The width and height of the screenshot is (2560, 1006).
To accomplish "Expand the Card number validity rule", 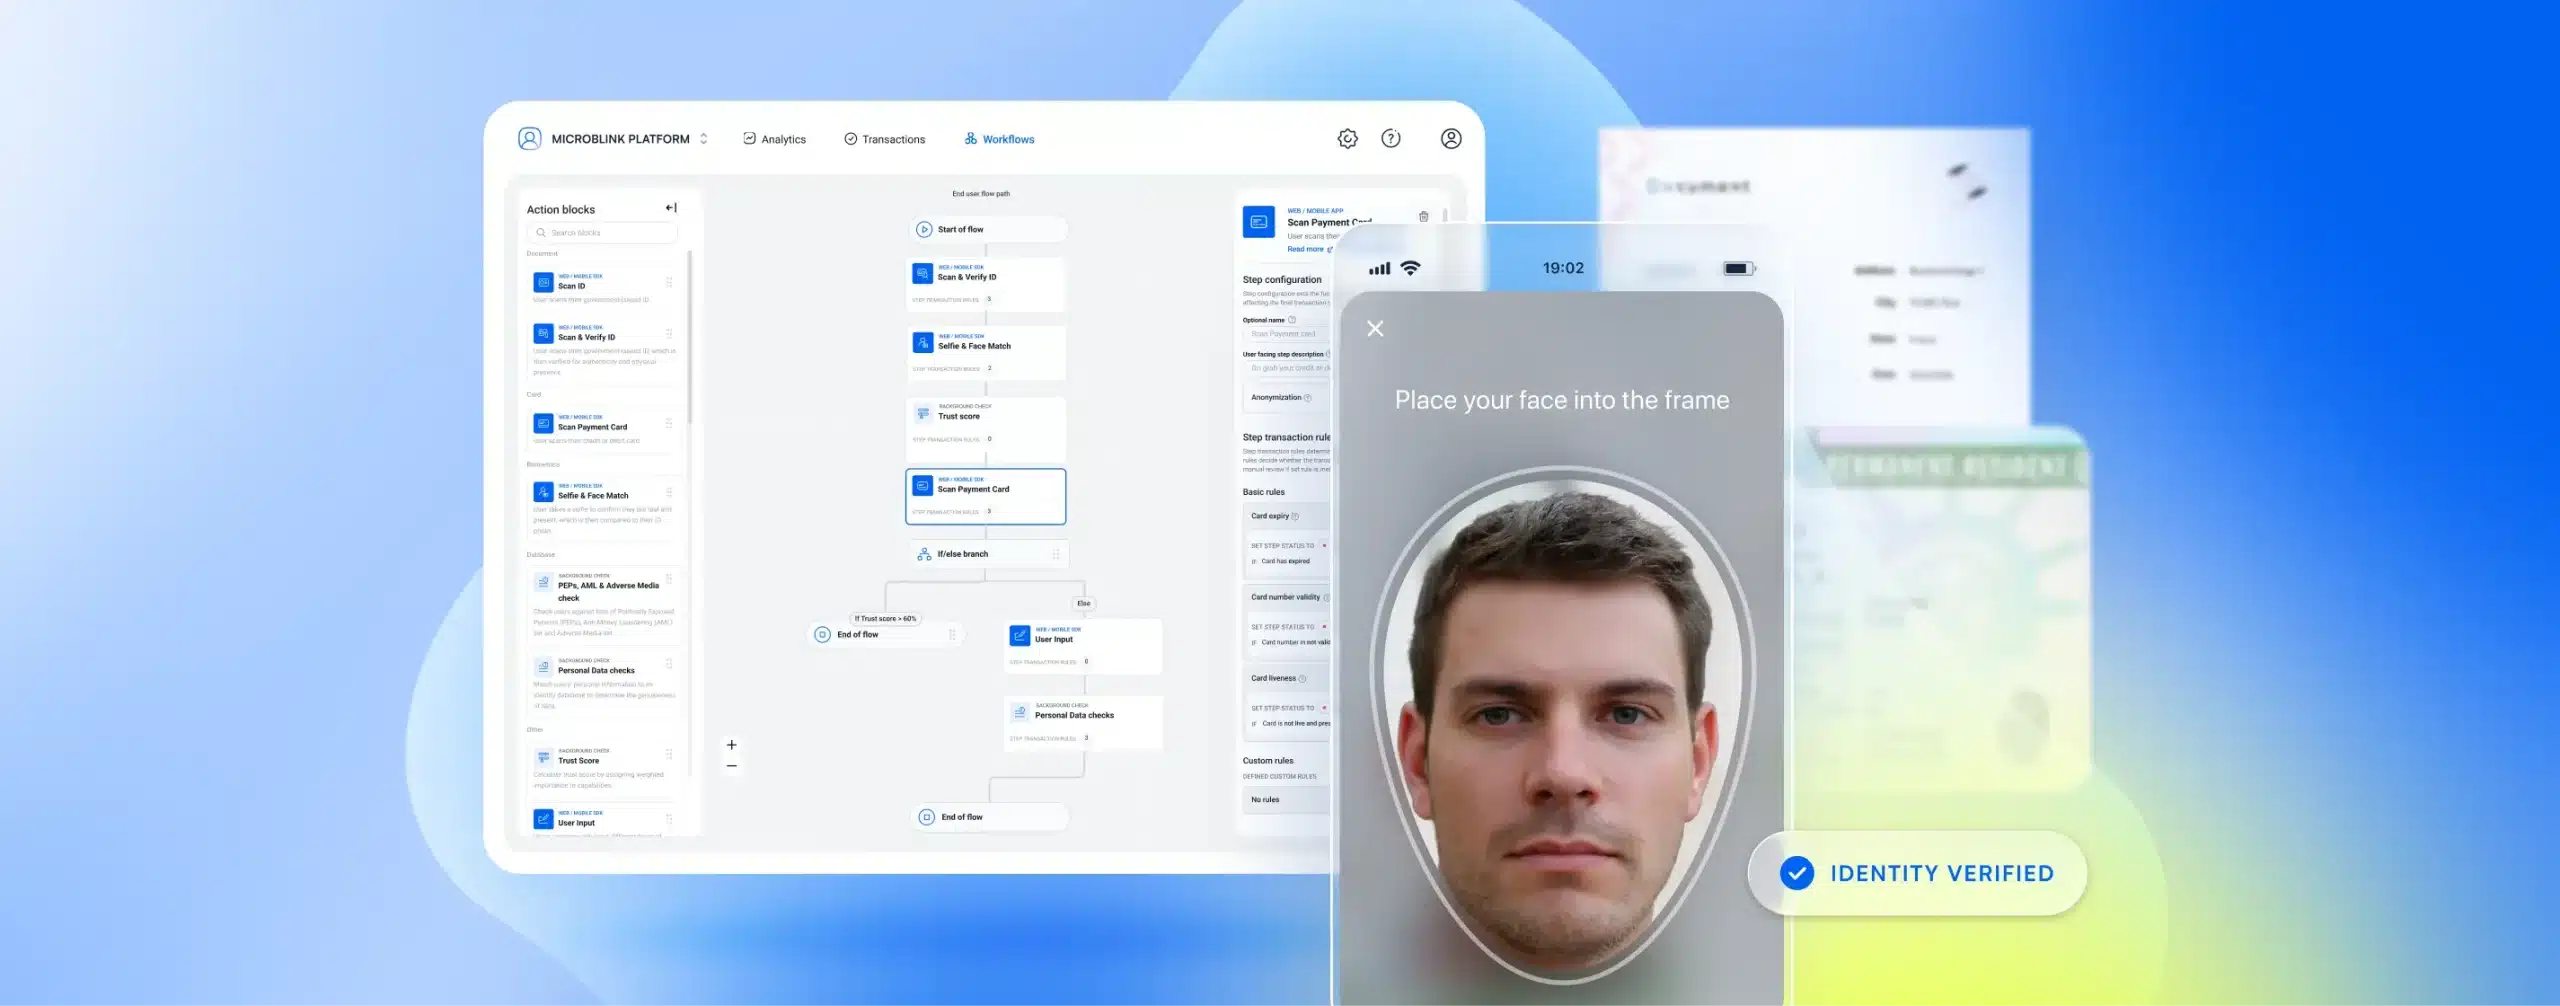I will point(1287,597).
